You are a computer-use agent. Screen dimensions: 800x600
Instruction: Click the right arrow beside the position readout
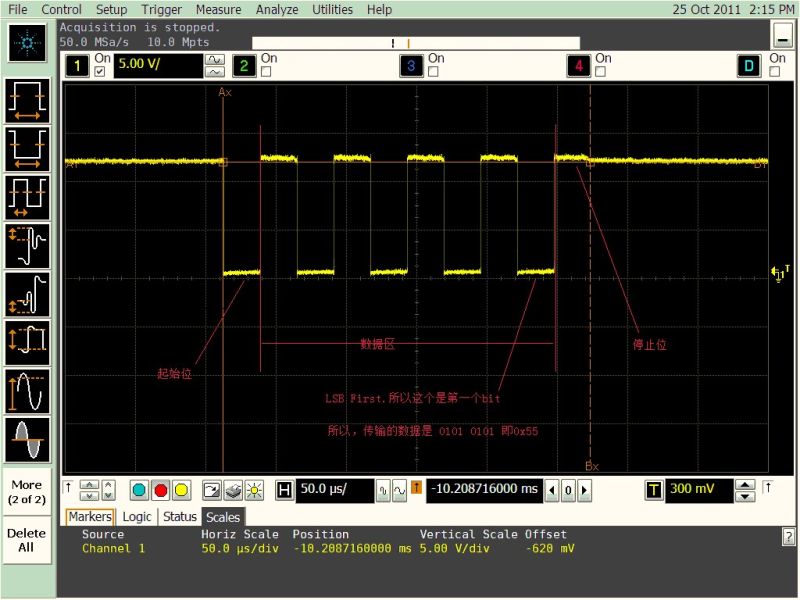(583, 490)
